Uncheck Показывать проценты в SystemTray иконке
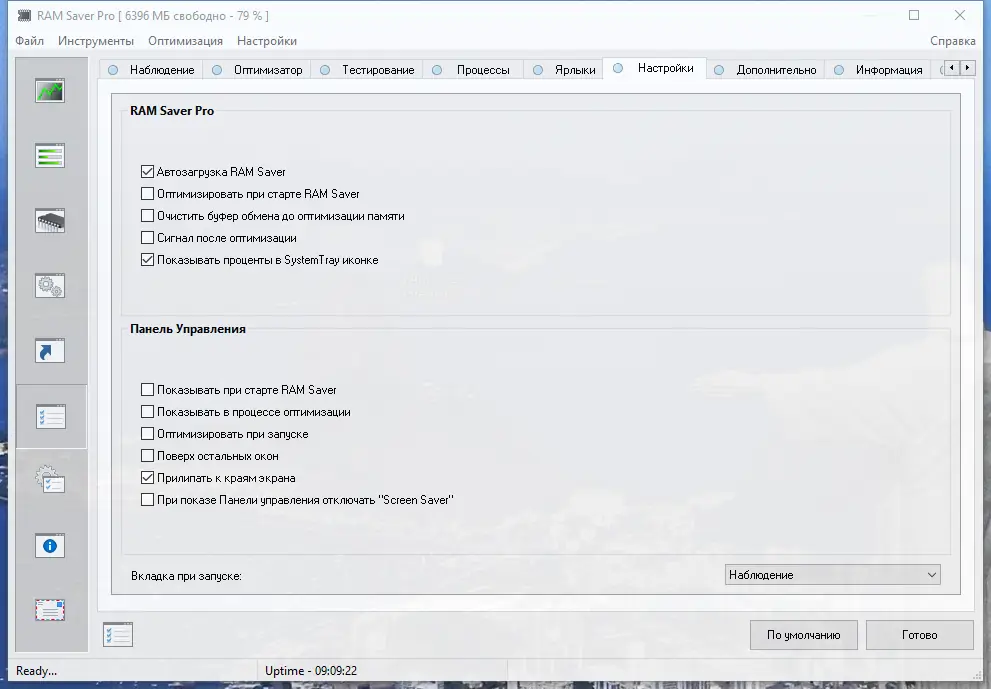 point(147,260)
